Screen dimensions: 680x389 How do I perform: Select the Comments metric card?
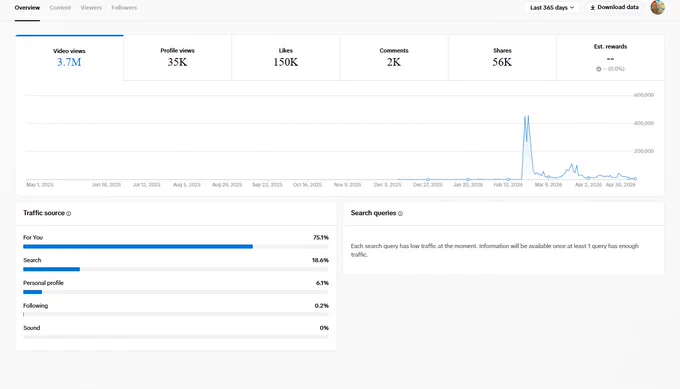tap(394, 58)
